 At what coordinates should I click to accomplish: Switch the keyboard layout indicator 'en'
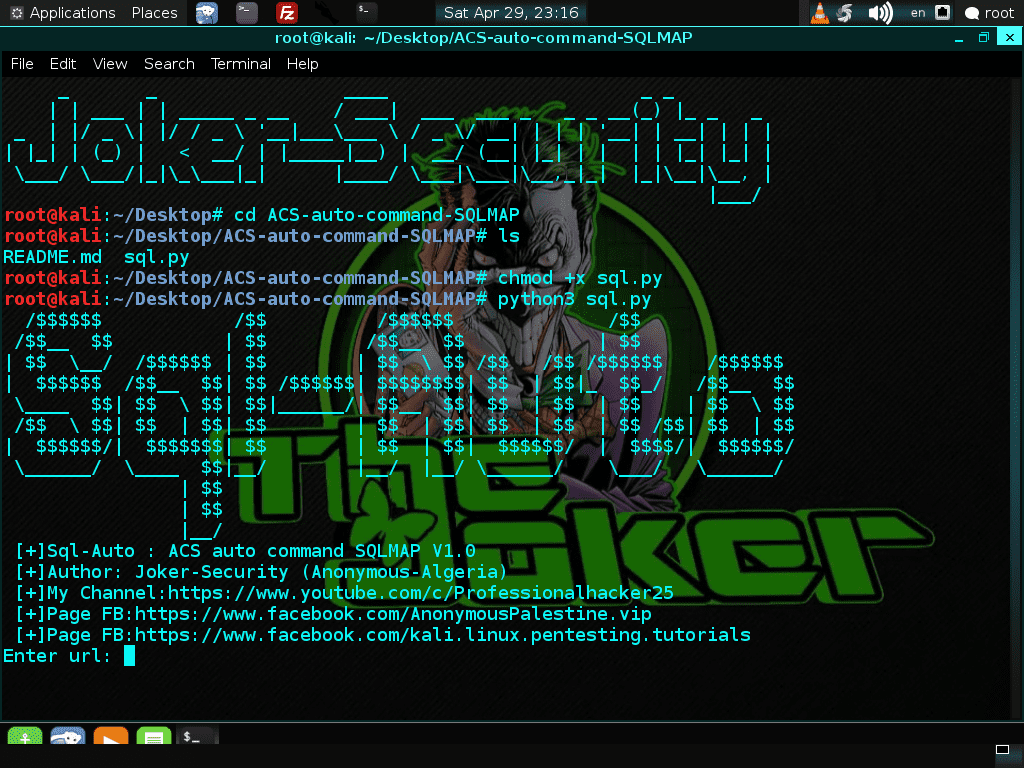917,13
